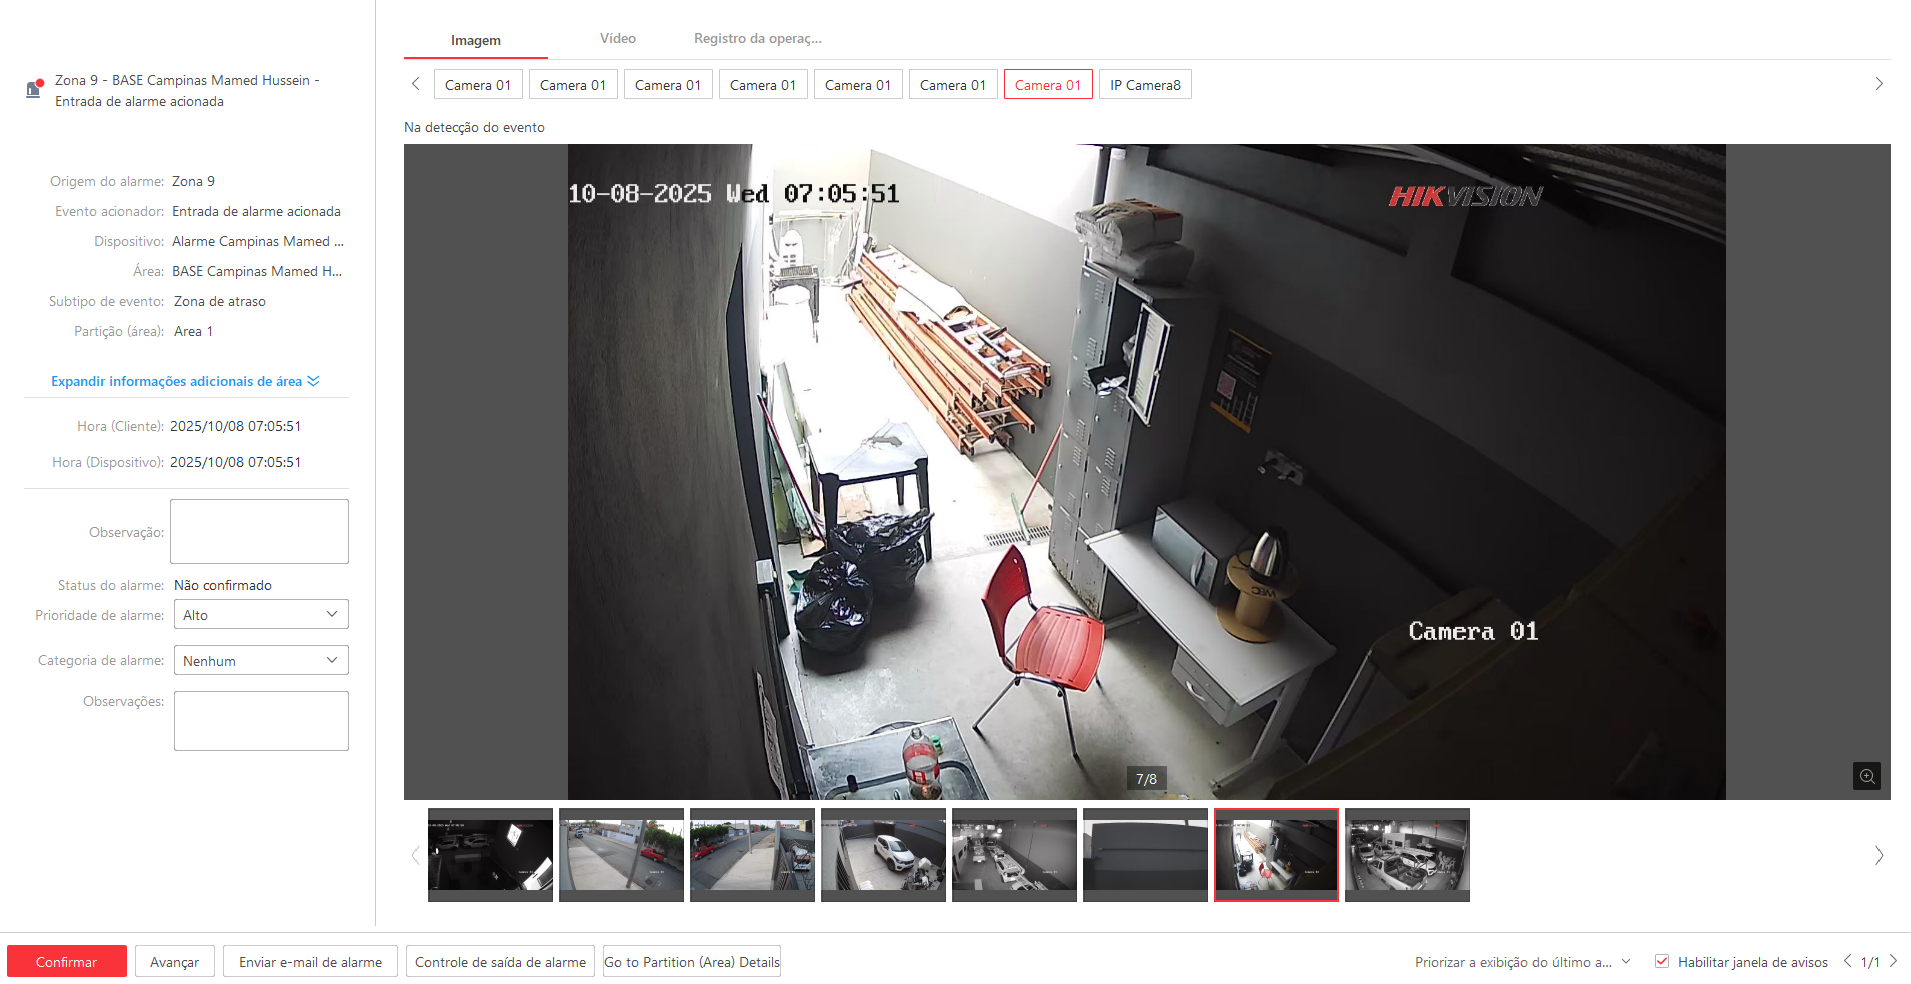Click the alarm zone icon beside Zona 9
Image resolution: width=1911 pixels, height=984 pixels.
pos(34,89)
